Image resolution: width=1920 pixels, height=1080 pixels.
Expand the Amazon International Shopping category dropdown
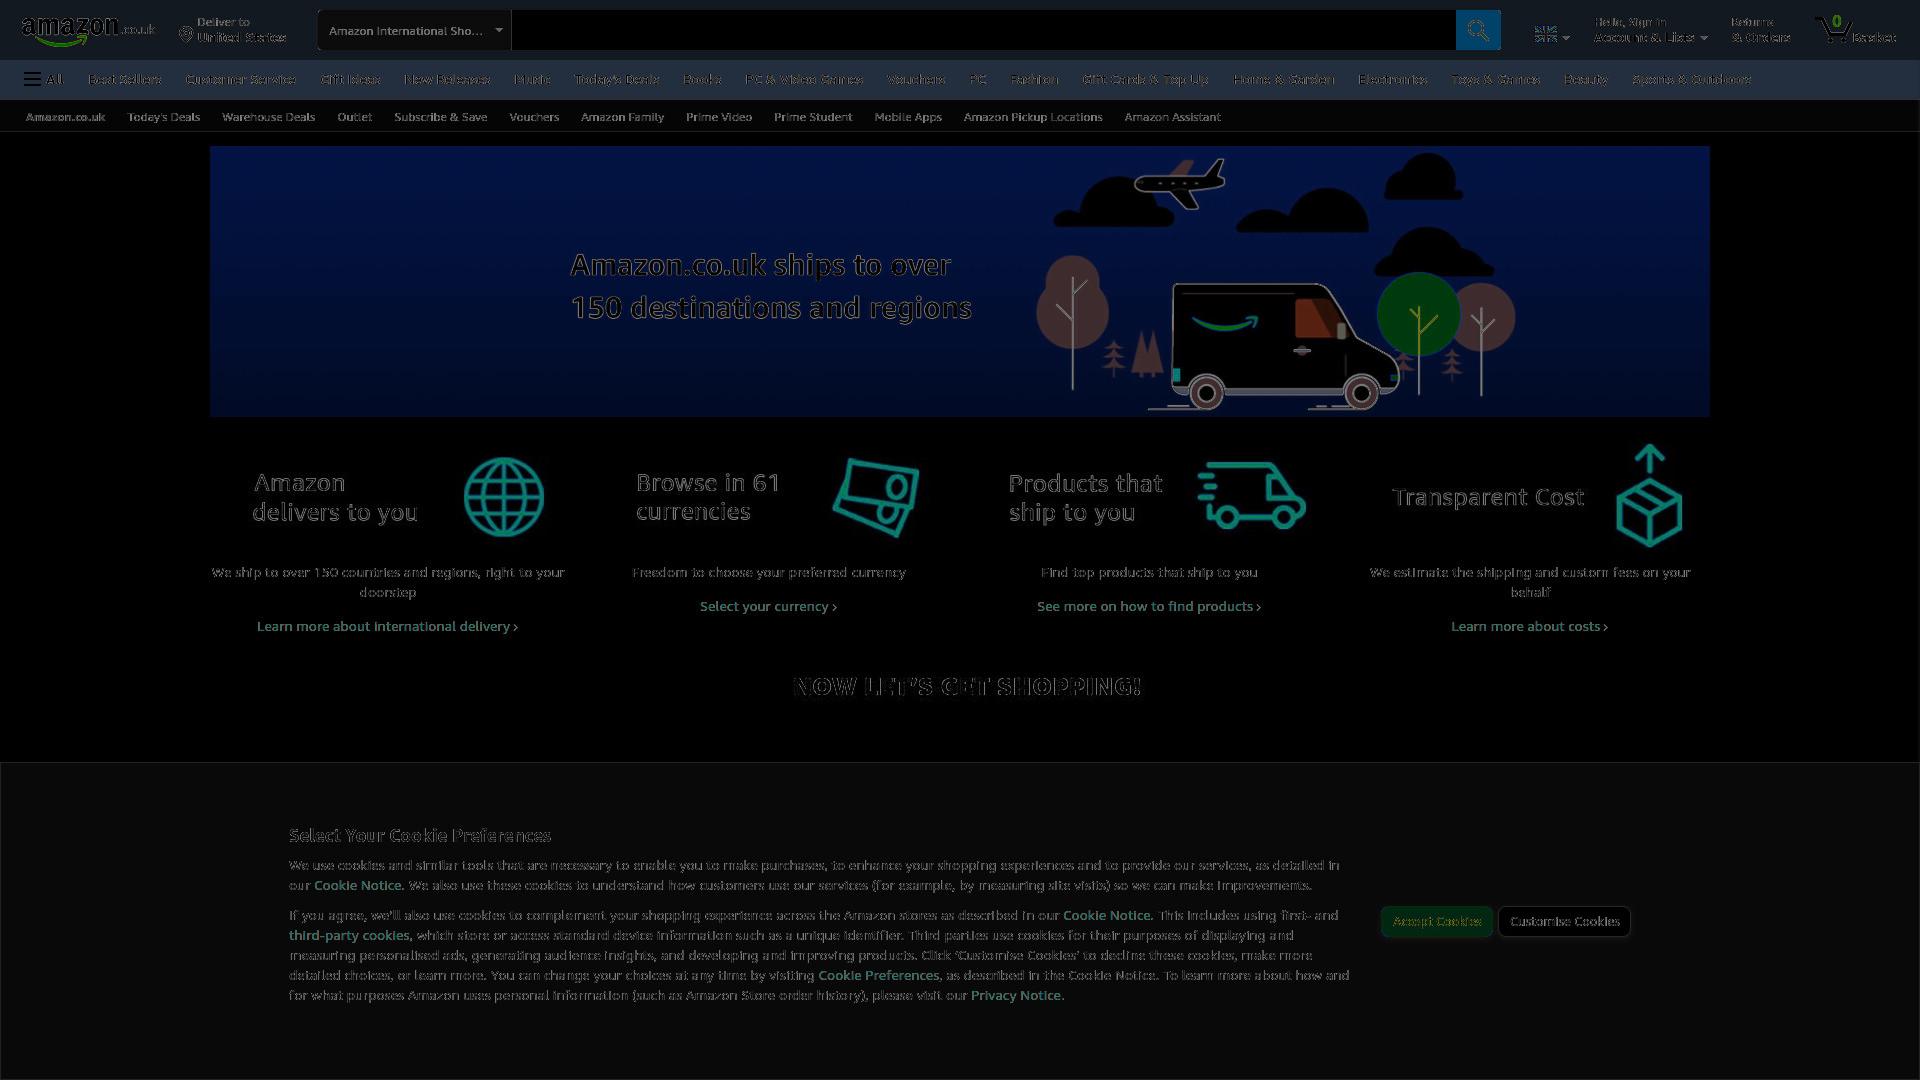pos(414,30)
